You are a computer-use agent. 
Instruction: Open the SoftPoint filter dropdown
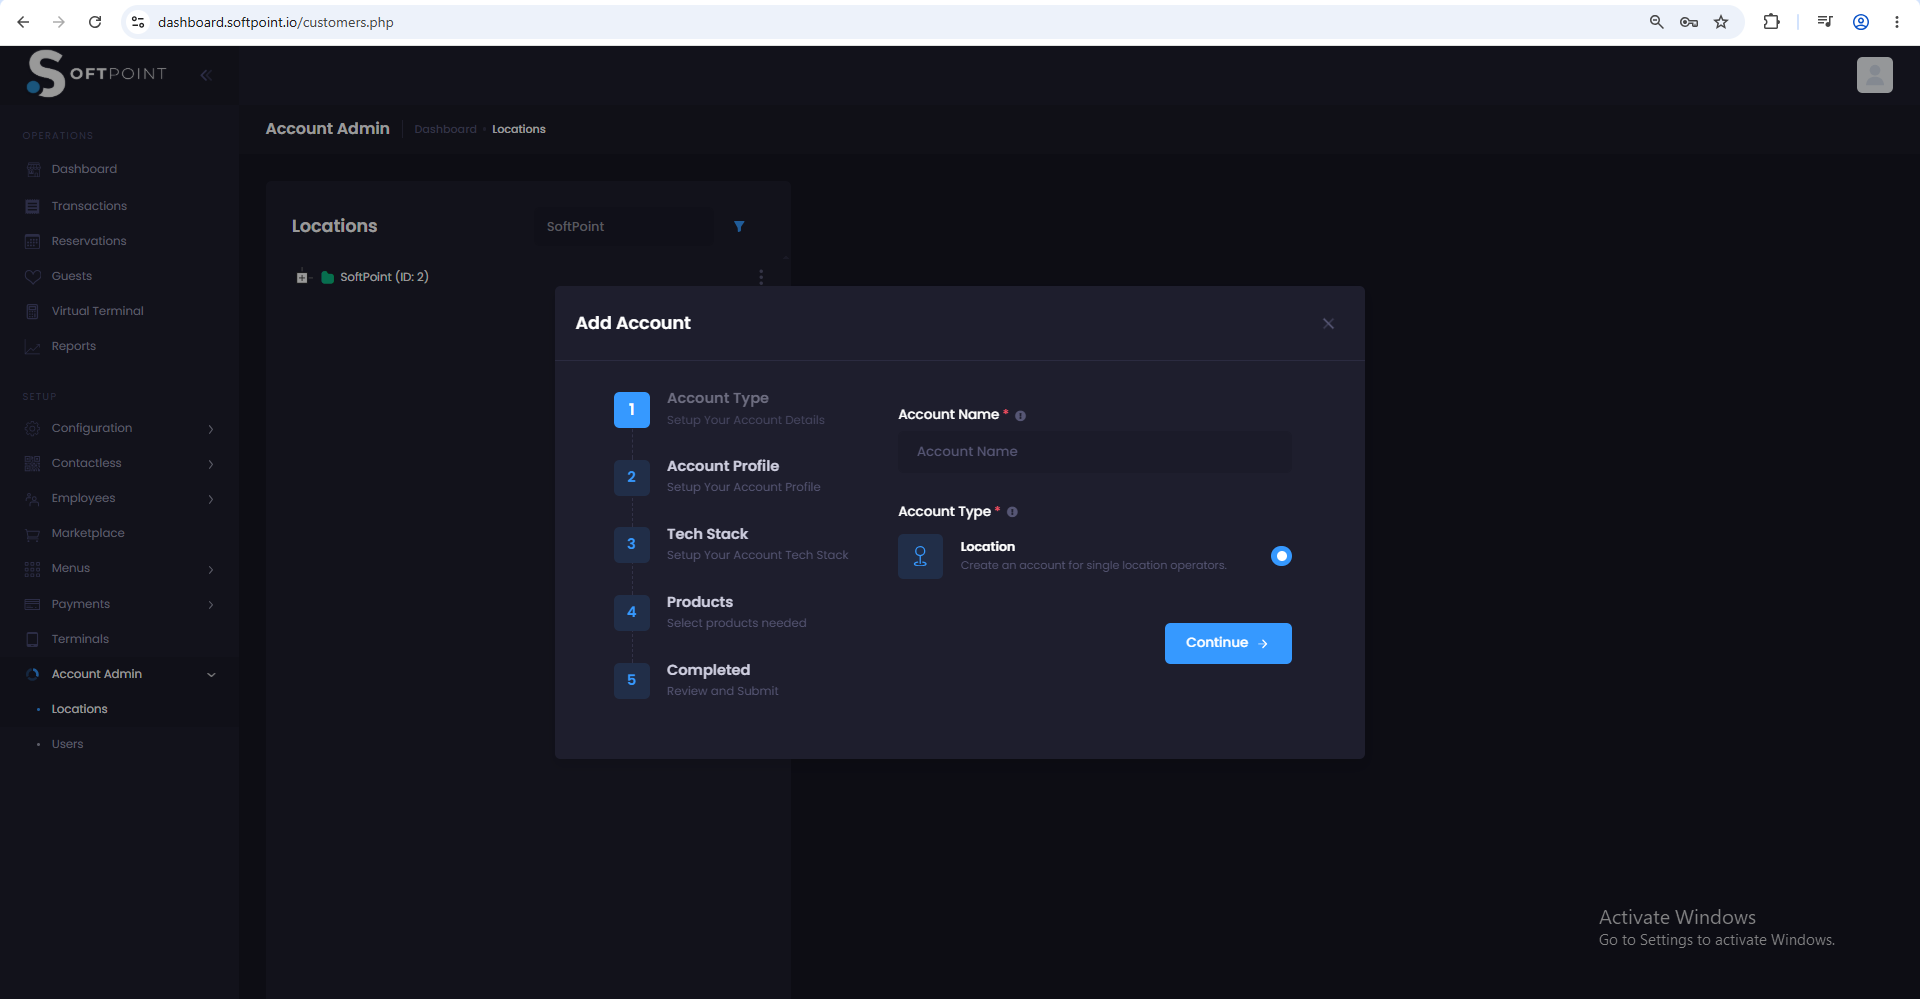622,227
